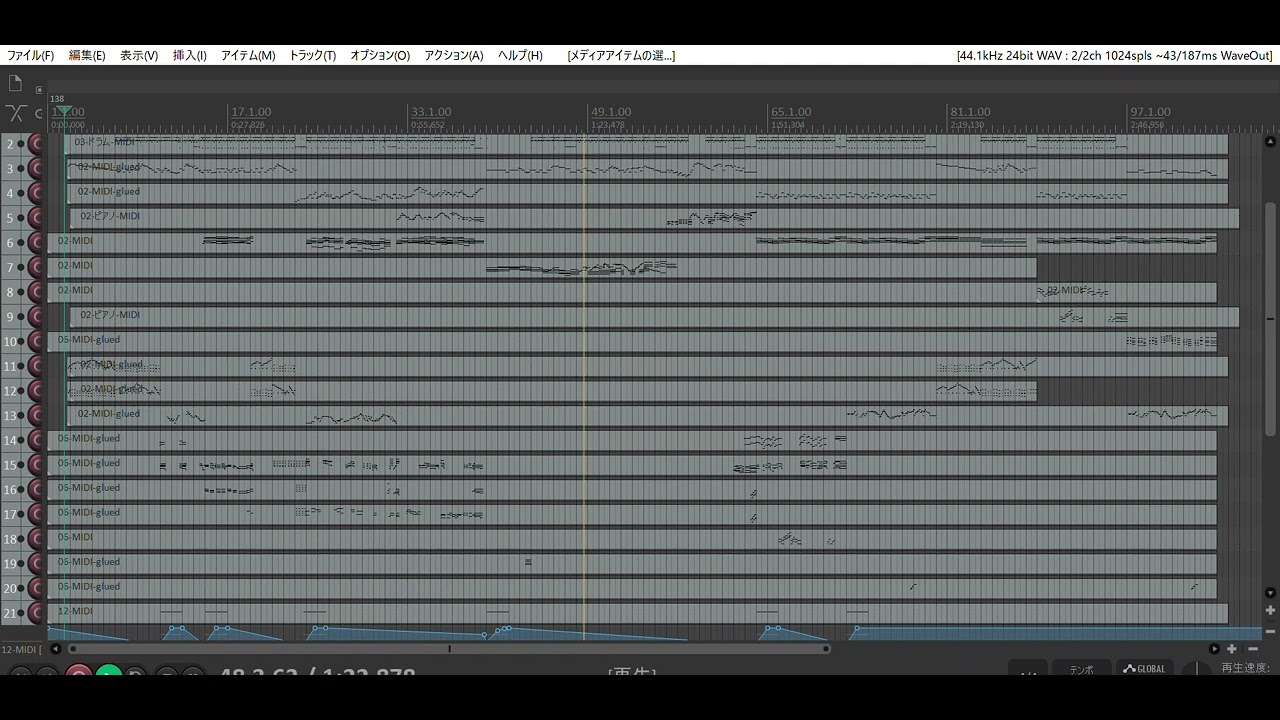
Task: Select the 02-ピアノ-MIDI item on track 9
Action: (x=654, y=317)
